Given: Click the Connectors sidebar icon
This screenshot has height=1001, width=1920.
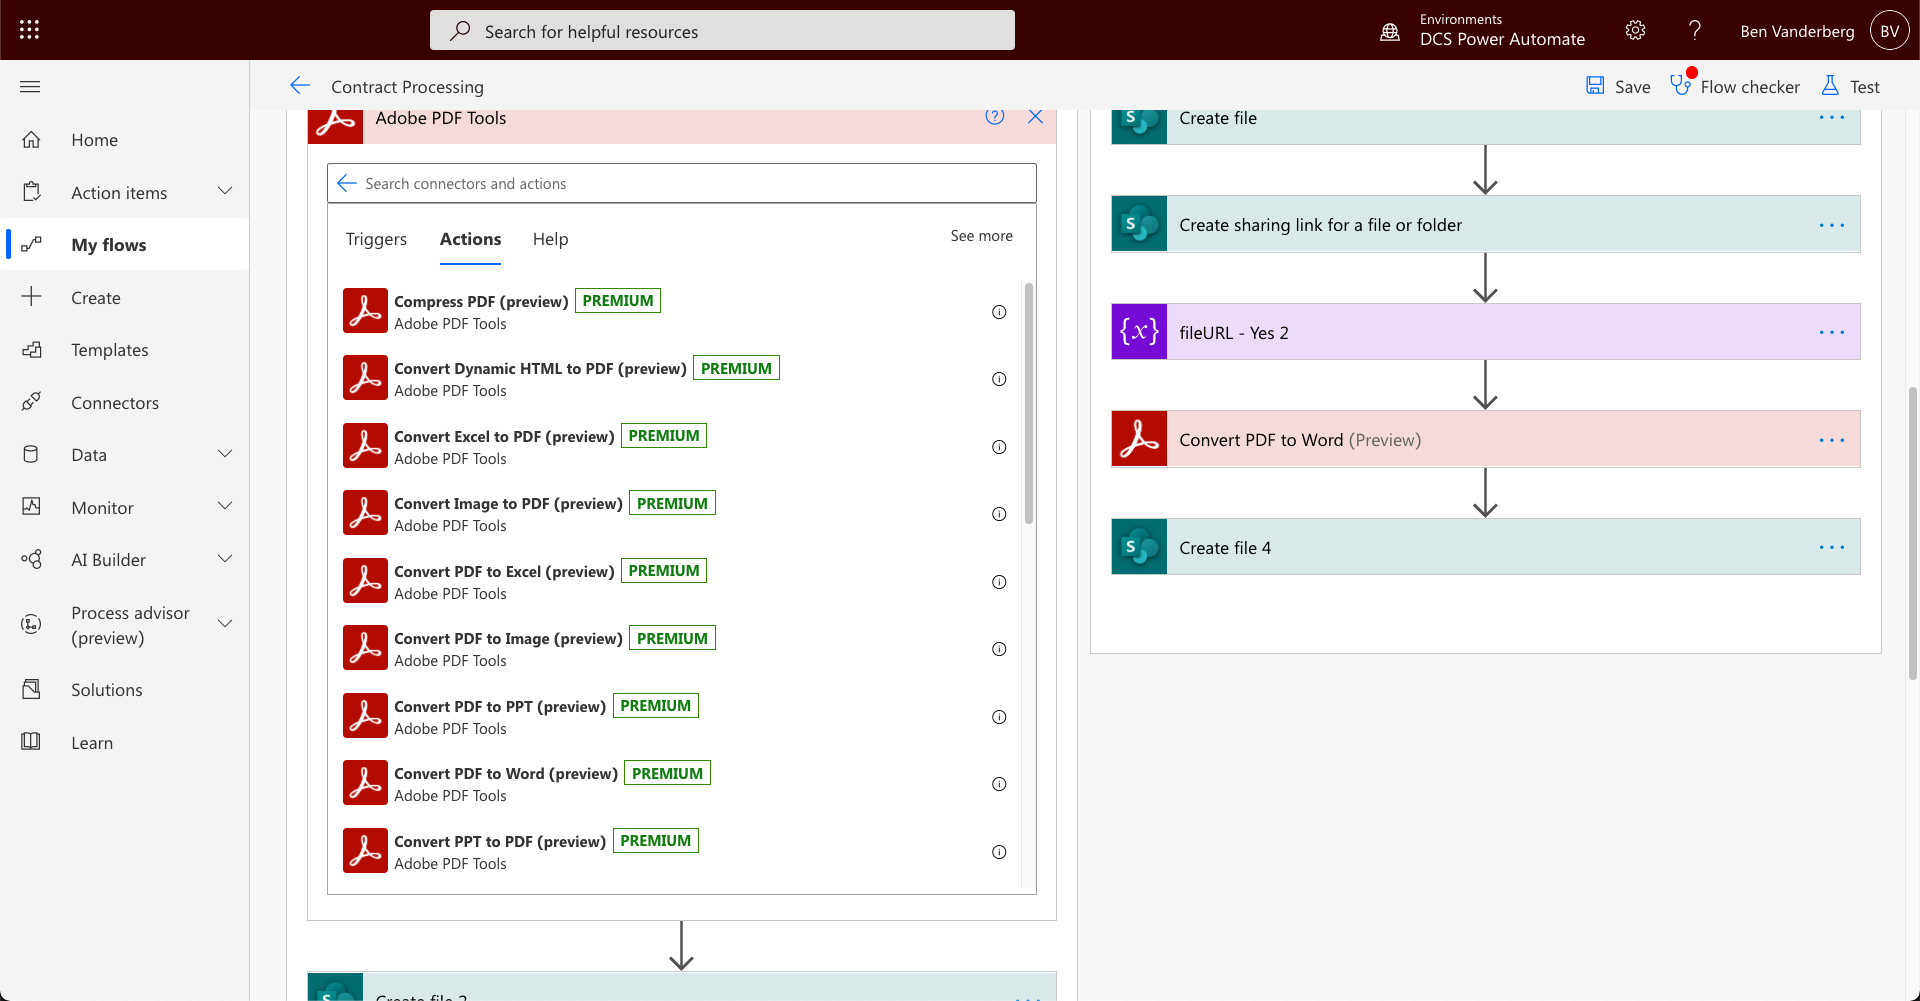Looking at the screenshot, I should click(33, 402).
